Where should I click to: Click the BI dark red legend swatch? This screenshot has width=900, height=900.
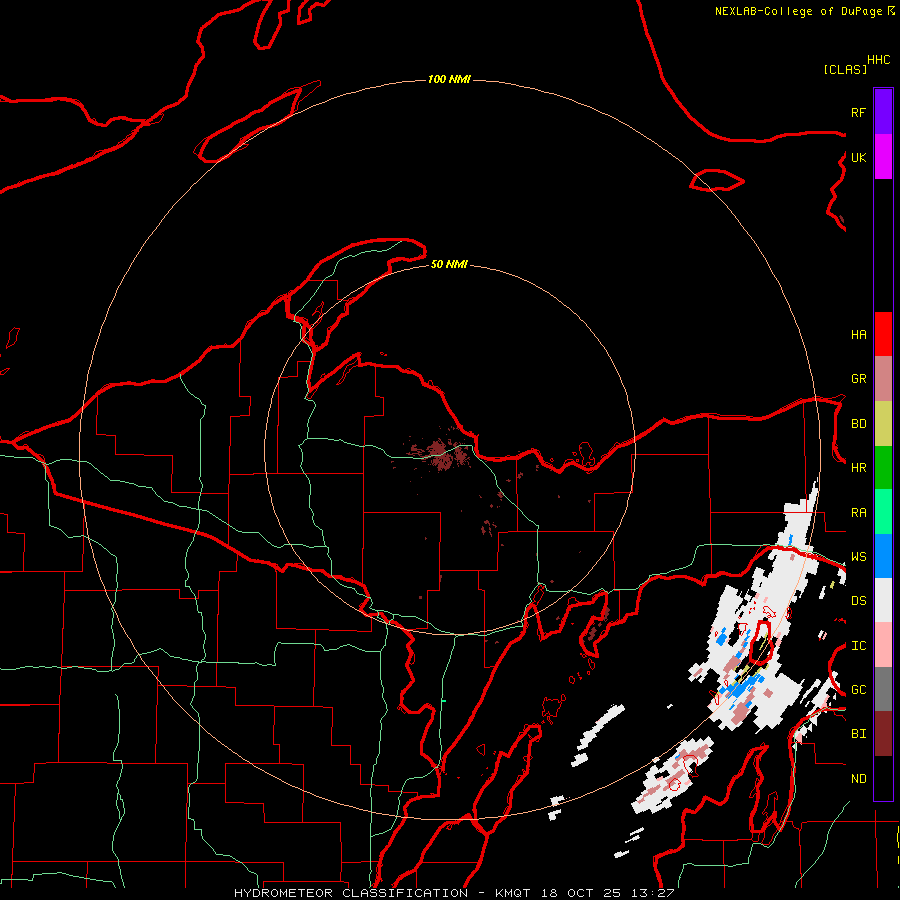(x=883, y=734)
